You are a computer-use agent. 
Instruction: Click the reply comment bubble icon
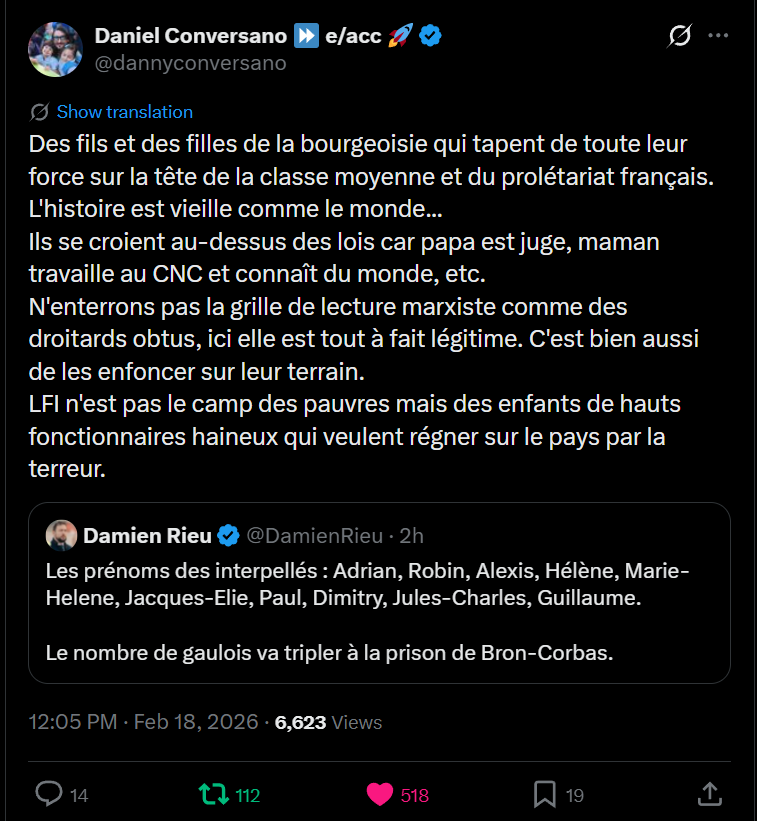click(49, 794)
